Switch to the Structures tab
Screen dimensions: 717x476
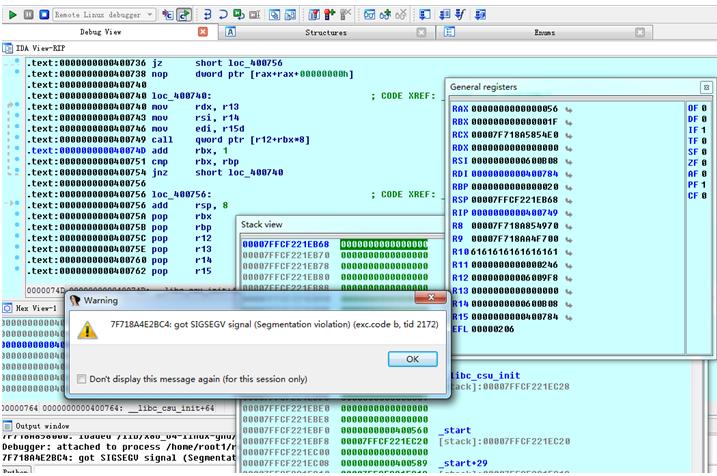[325, 32]
